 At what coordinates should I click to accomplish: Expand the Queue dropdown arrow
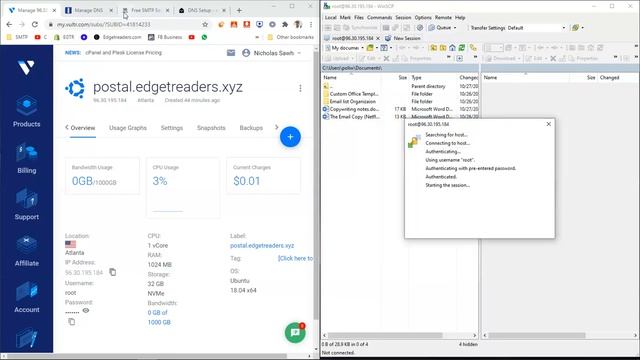[x=455, y=28]
